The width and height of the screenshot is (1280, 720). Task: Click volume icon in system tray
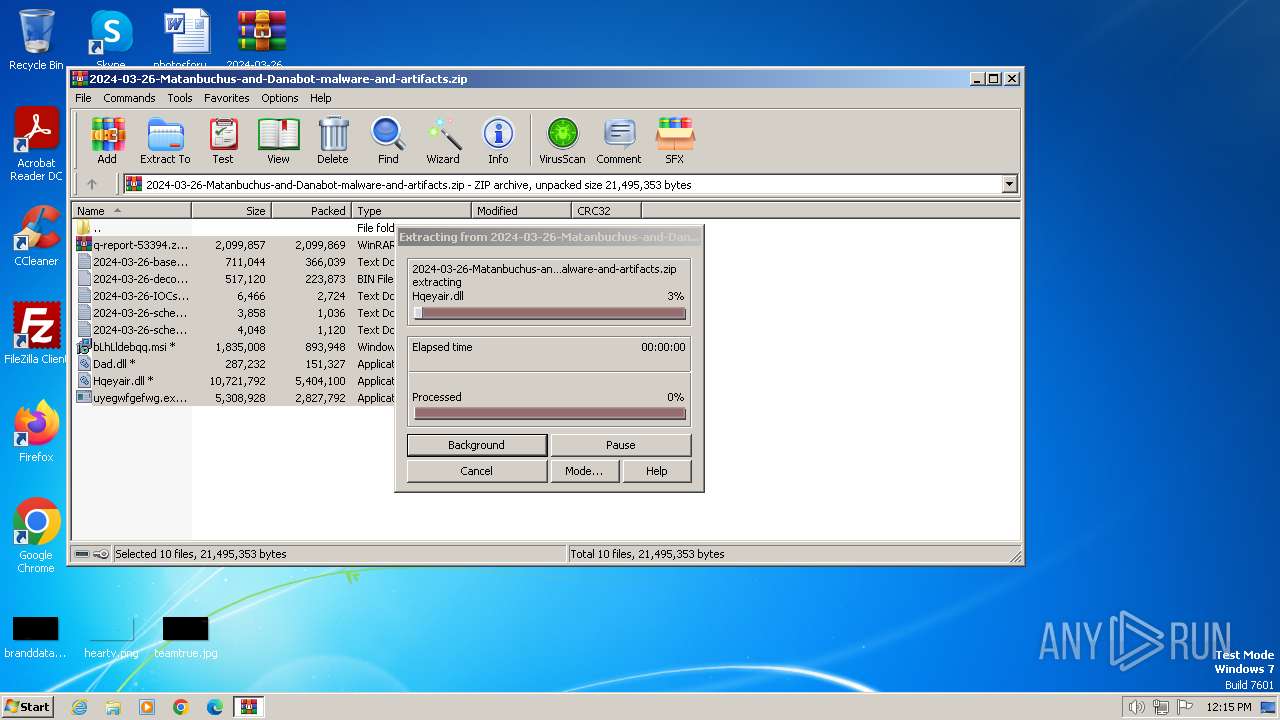tap(1136, 707)
